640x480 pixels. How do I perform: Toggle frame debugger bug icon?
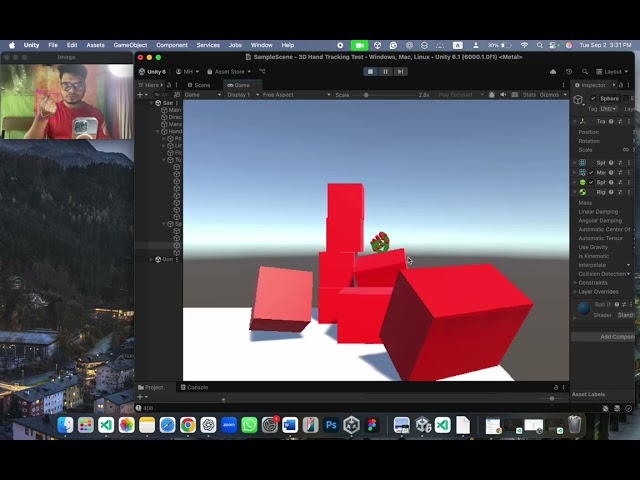[x=492, y=95]
